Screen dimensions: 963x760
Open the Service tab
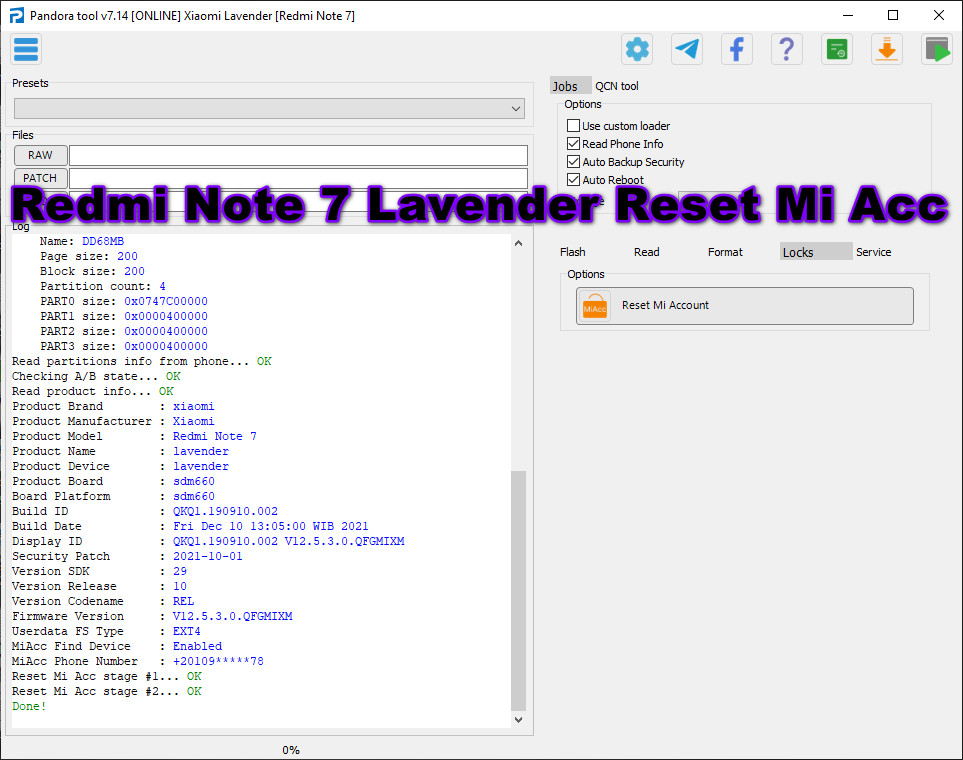tap(873, 252)
